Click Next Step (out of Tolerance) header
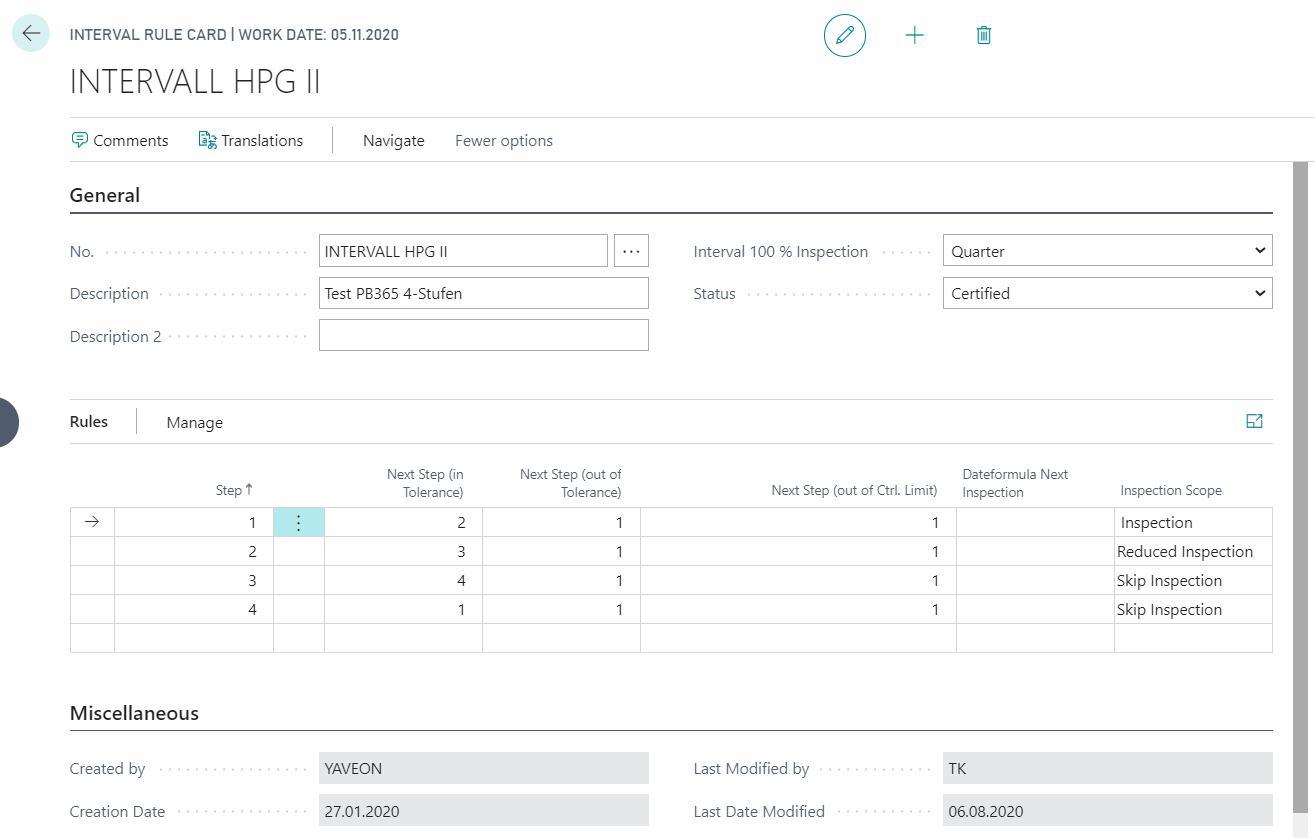The image size is (1315, 838). [570, 483]
